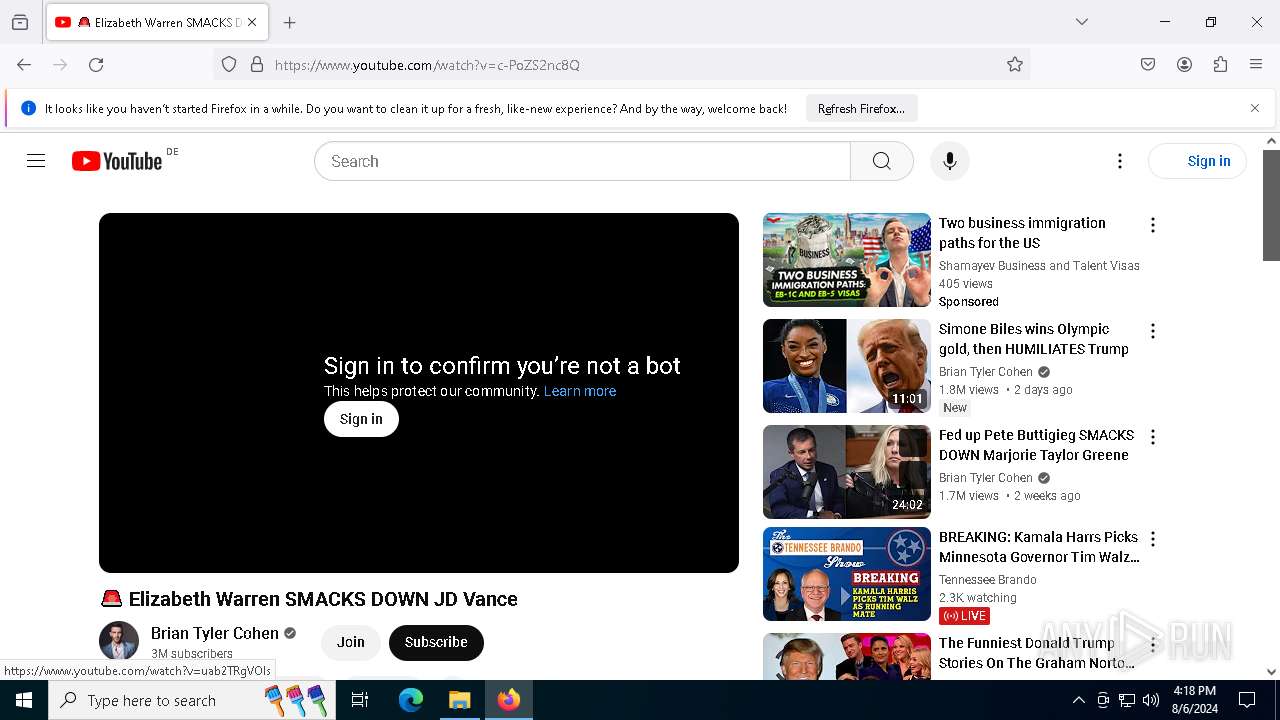Open File Explorer from the taskbar
The image size is (1280, 720).
coord(460,700)
